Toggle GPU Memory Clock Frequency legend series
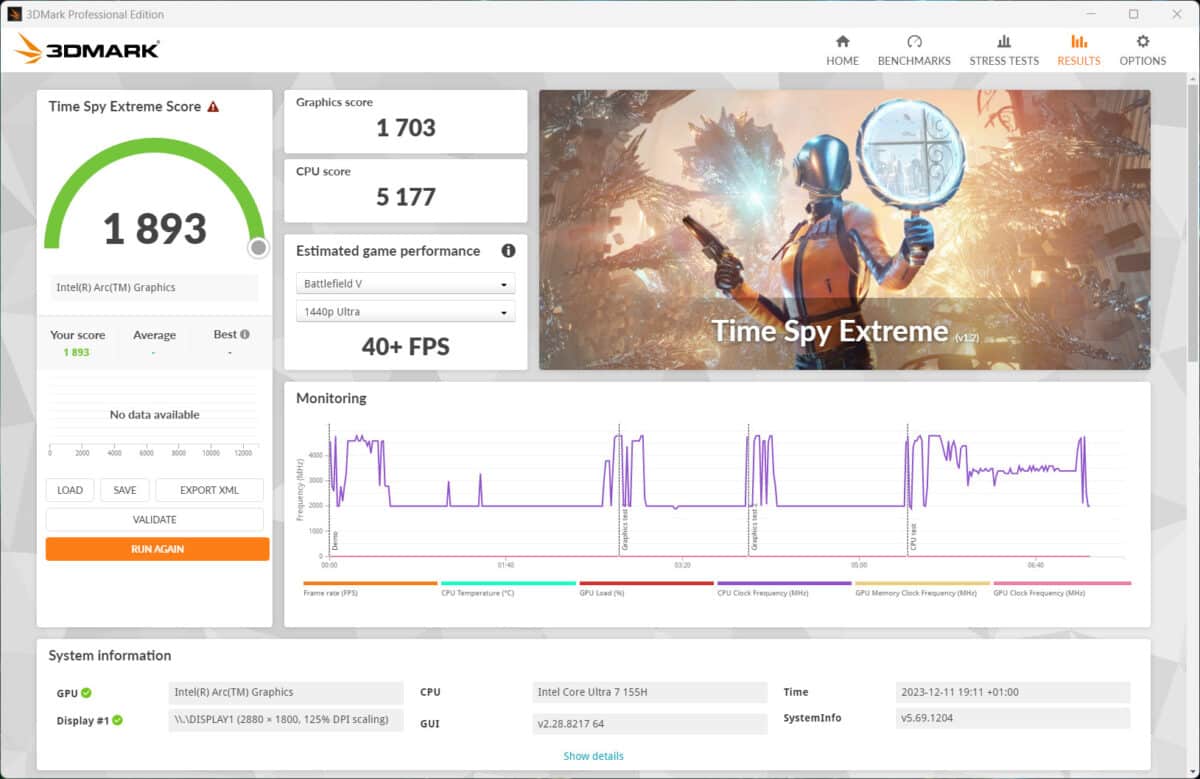This screenshot has height=779, width=1200. tap(922, 589)
